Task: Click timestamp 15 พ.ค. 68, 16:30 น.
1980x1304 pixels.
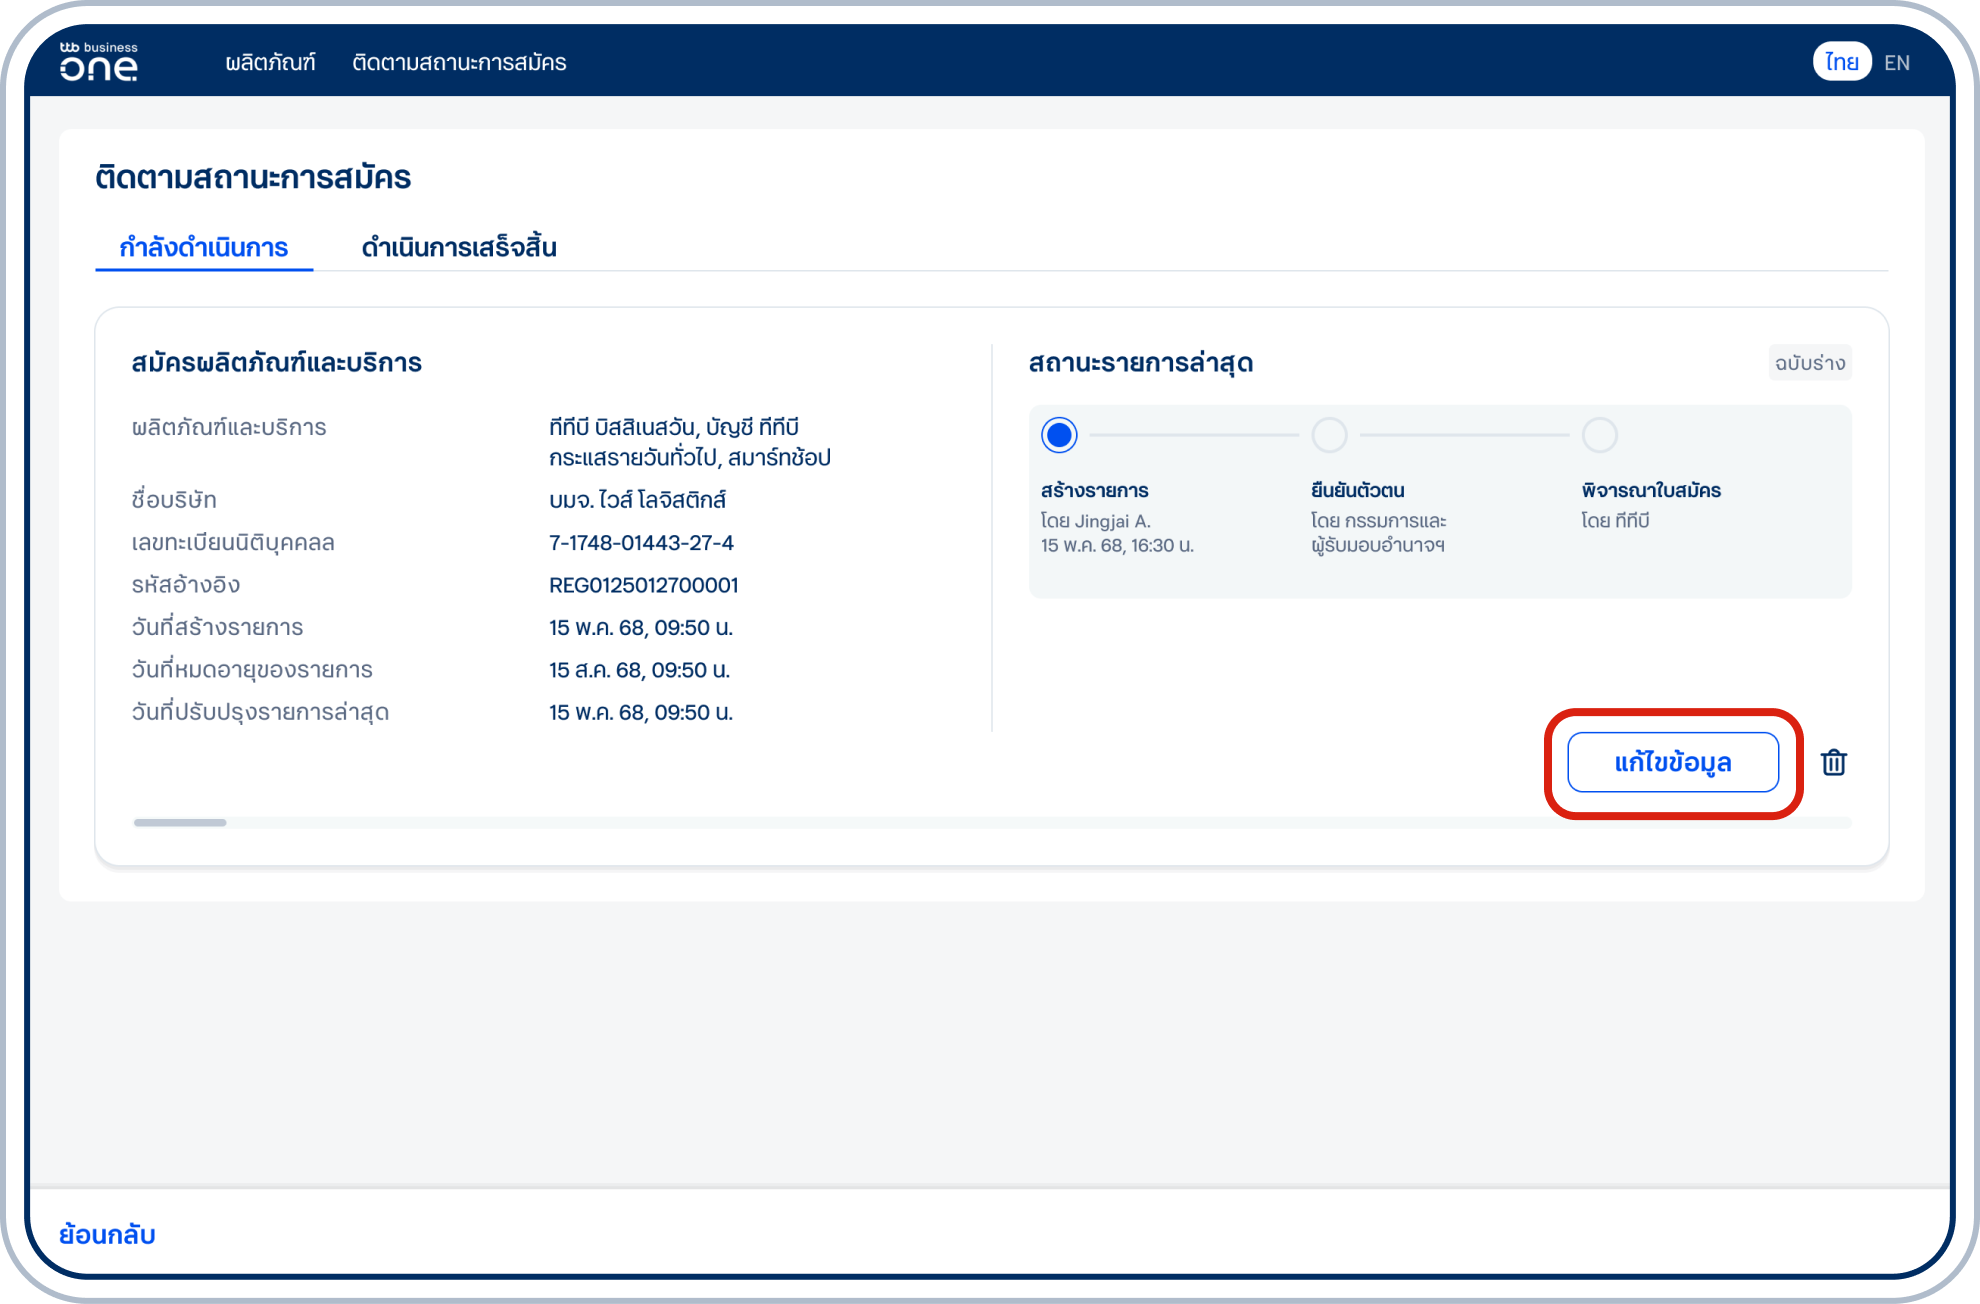Action: [1117, 546]
